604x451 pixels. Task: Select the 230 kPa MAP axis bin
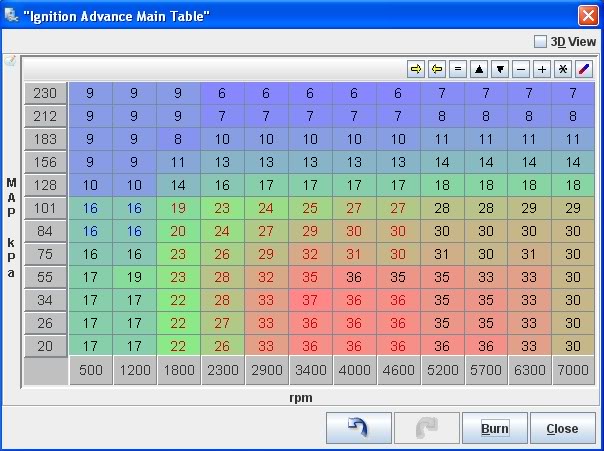[45, 93]
